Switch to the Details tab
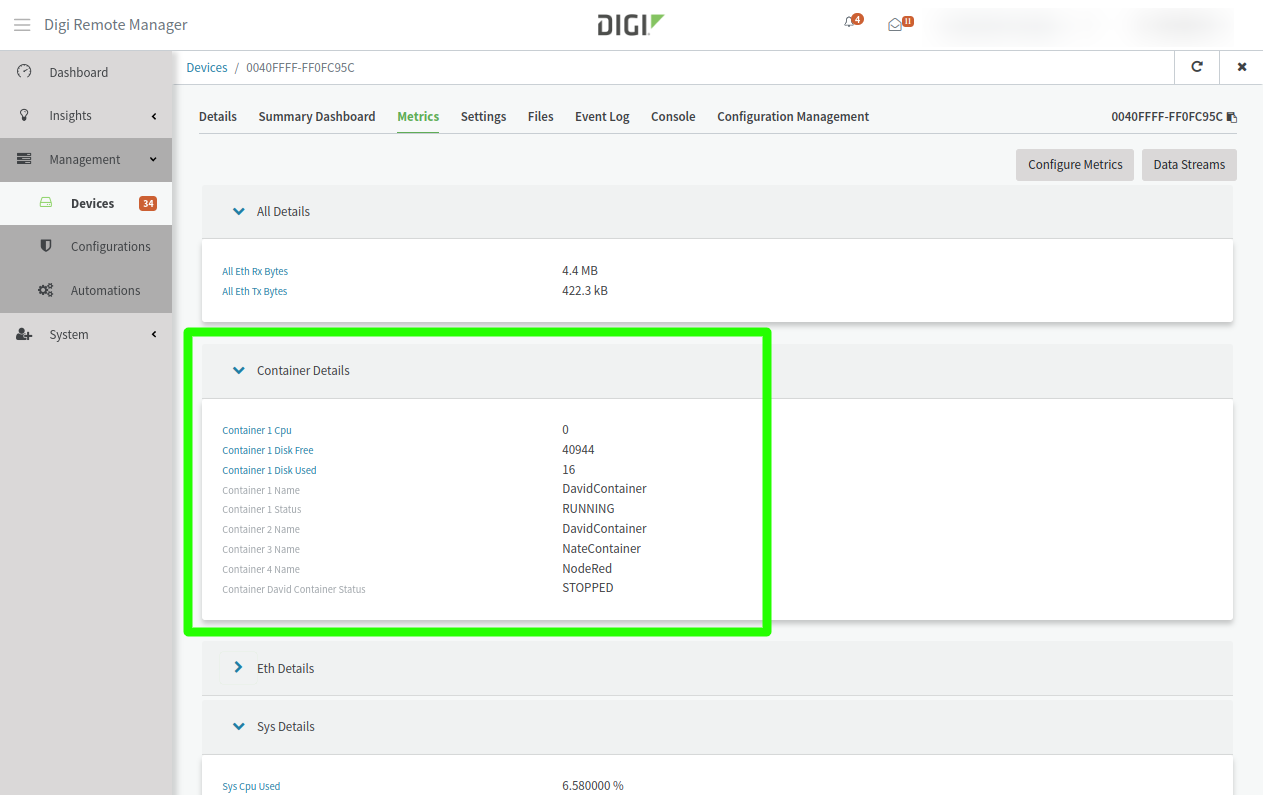 218,116
